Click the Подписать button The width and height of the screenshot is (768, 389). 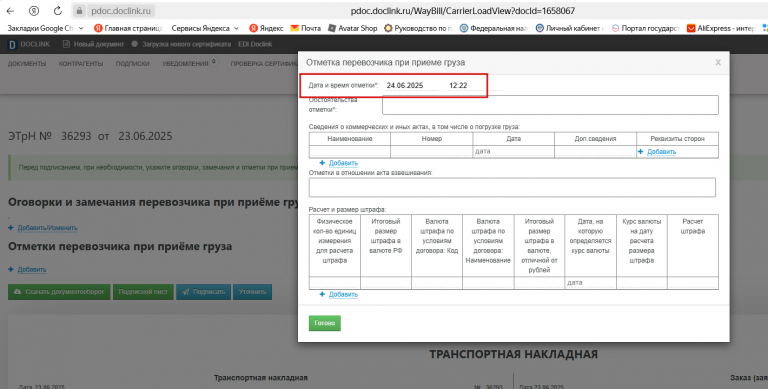[x=203, y=292]
